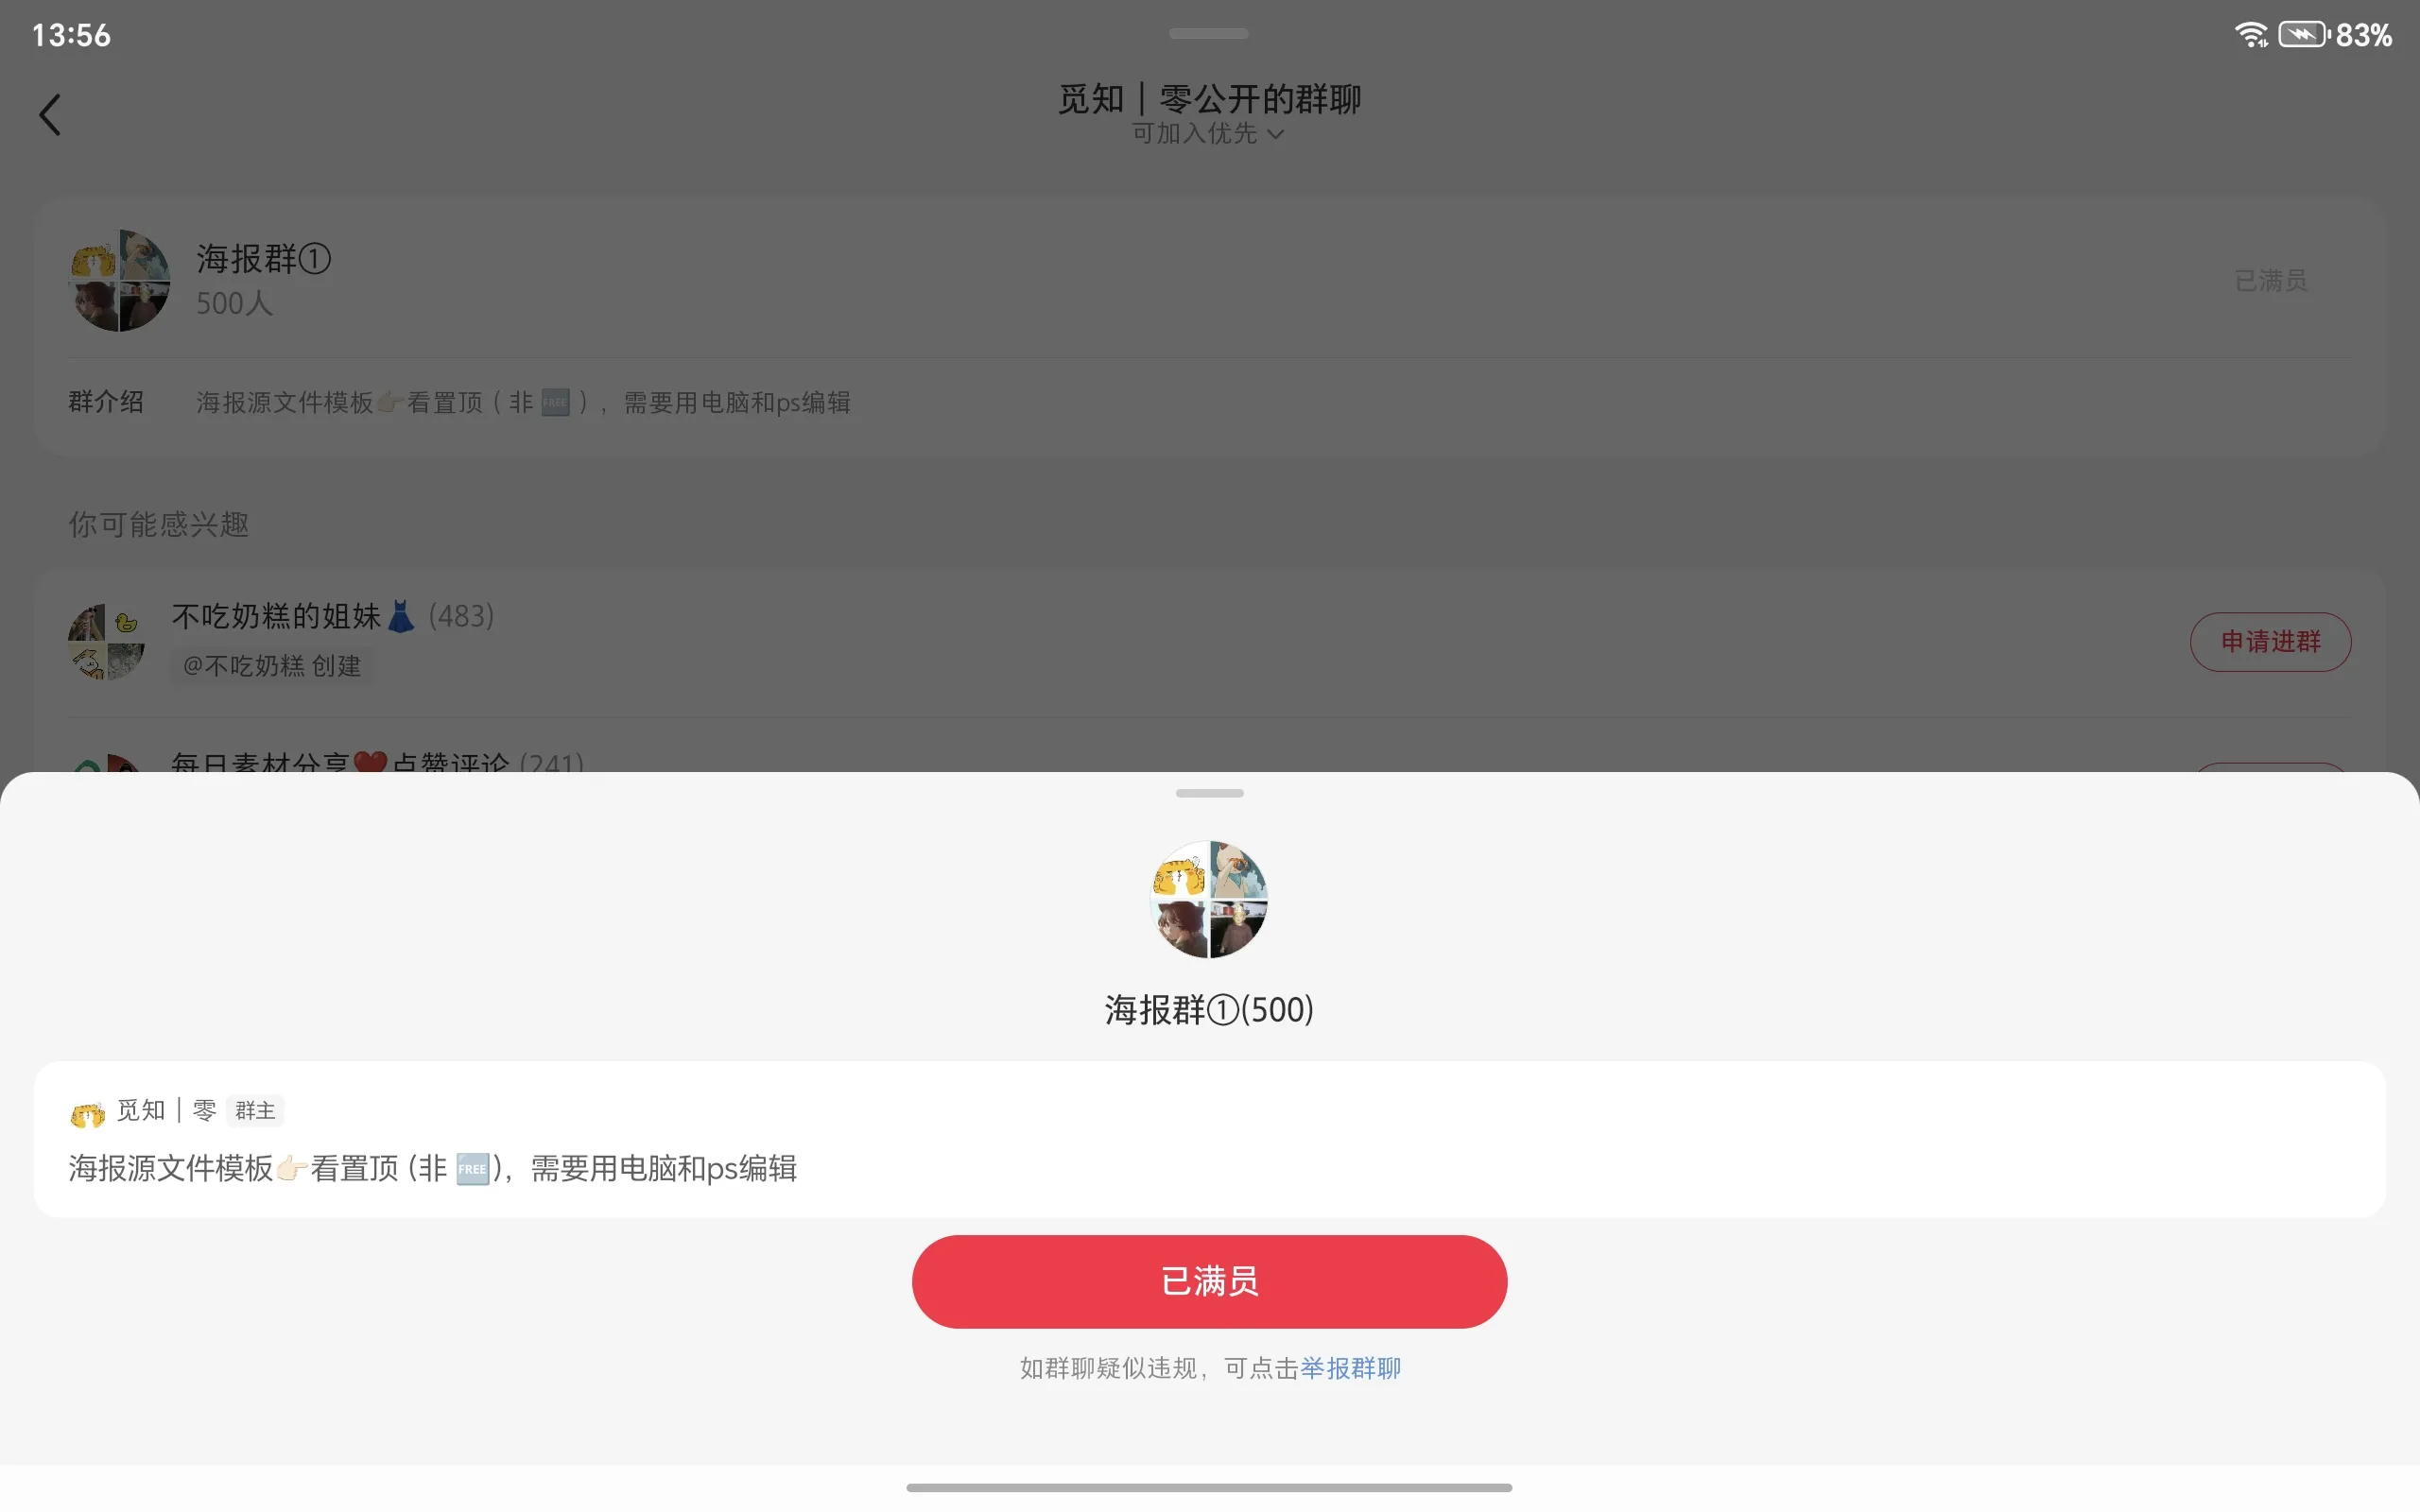Viewport: 2420px width, 1512px height.
Task: Tap the 海报群① group avatar in the list
Action: pyautogui.click(x=119, y=281)
